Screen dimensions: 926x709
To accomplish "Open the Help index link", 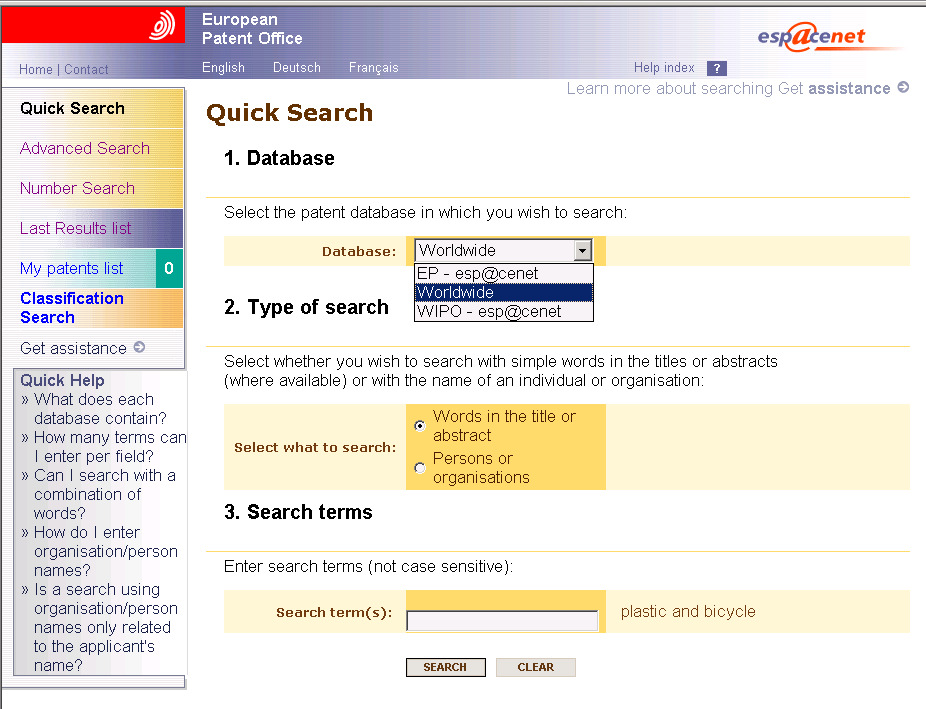I will tap(664, 68).
